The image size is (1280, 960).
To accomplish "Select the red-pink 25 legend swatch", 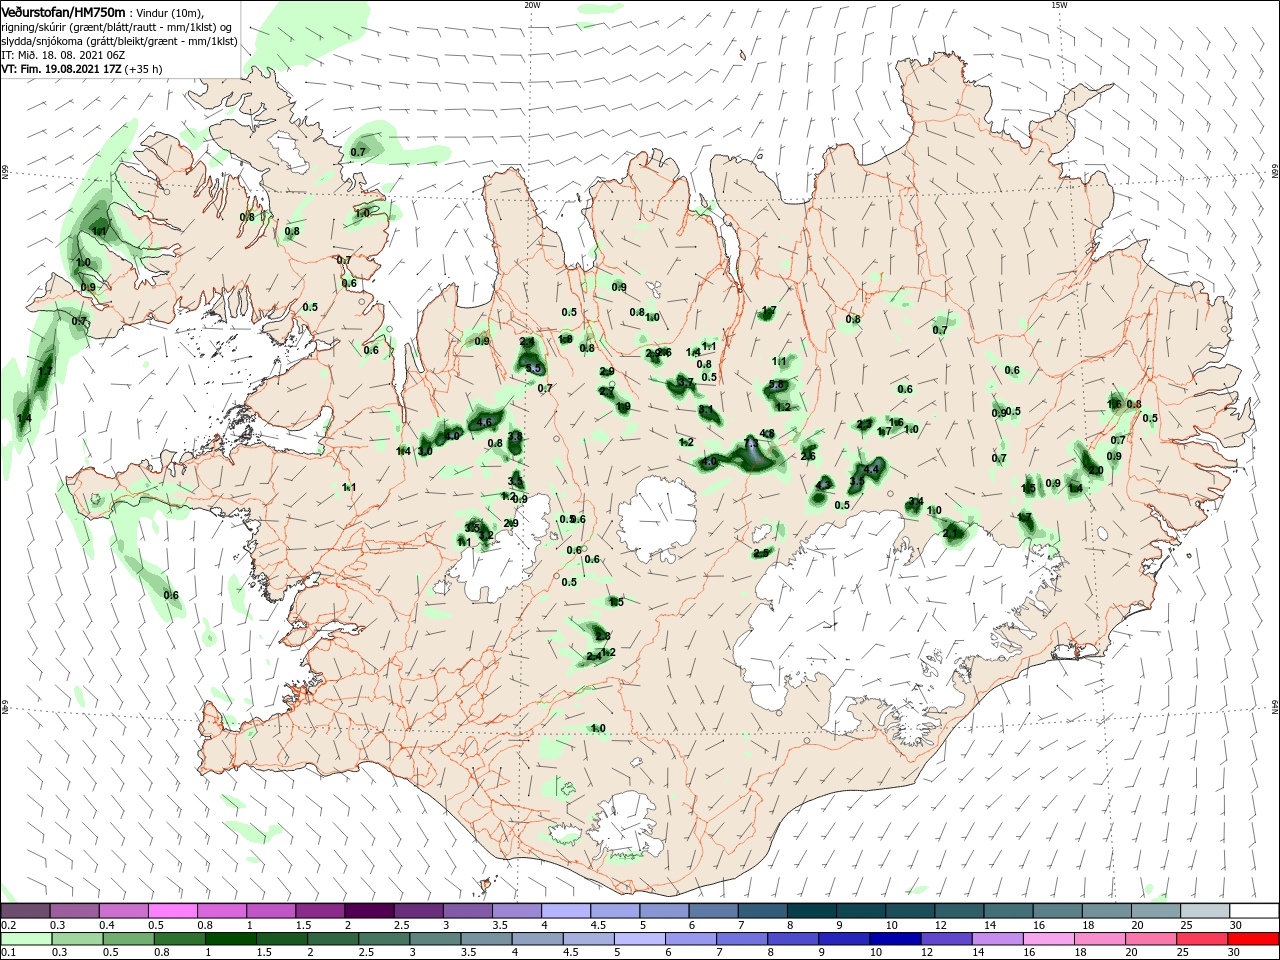I will (x=1201, y=939).
